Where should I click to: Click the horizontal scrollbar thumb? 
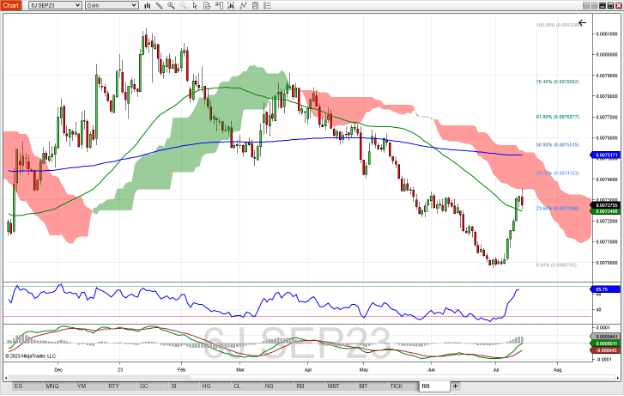(x=401, y=378)
